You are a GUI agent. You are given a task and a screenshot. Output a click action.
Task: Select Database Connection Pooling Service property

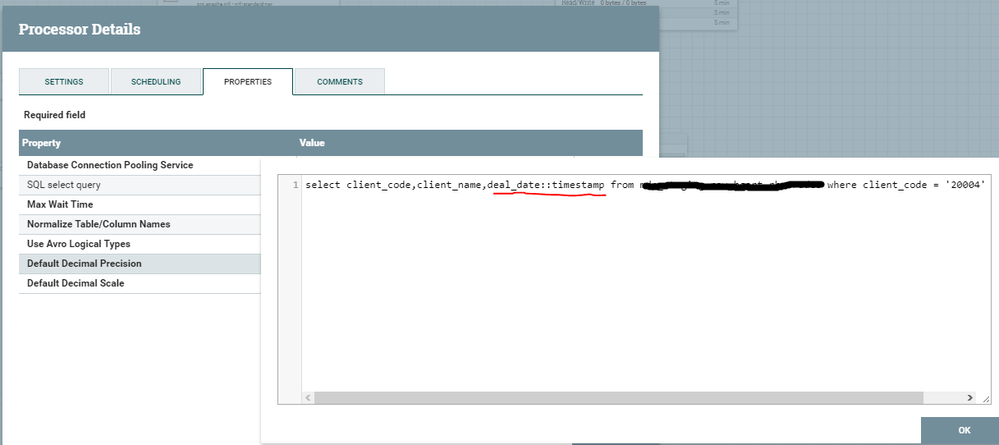140,165
